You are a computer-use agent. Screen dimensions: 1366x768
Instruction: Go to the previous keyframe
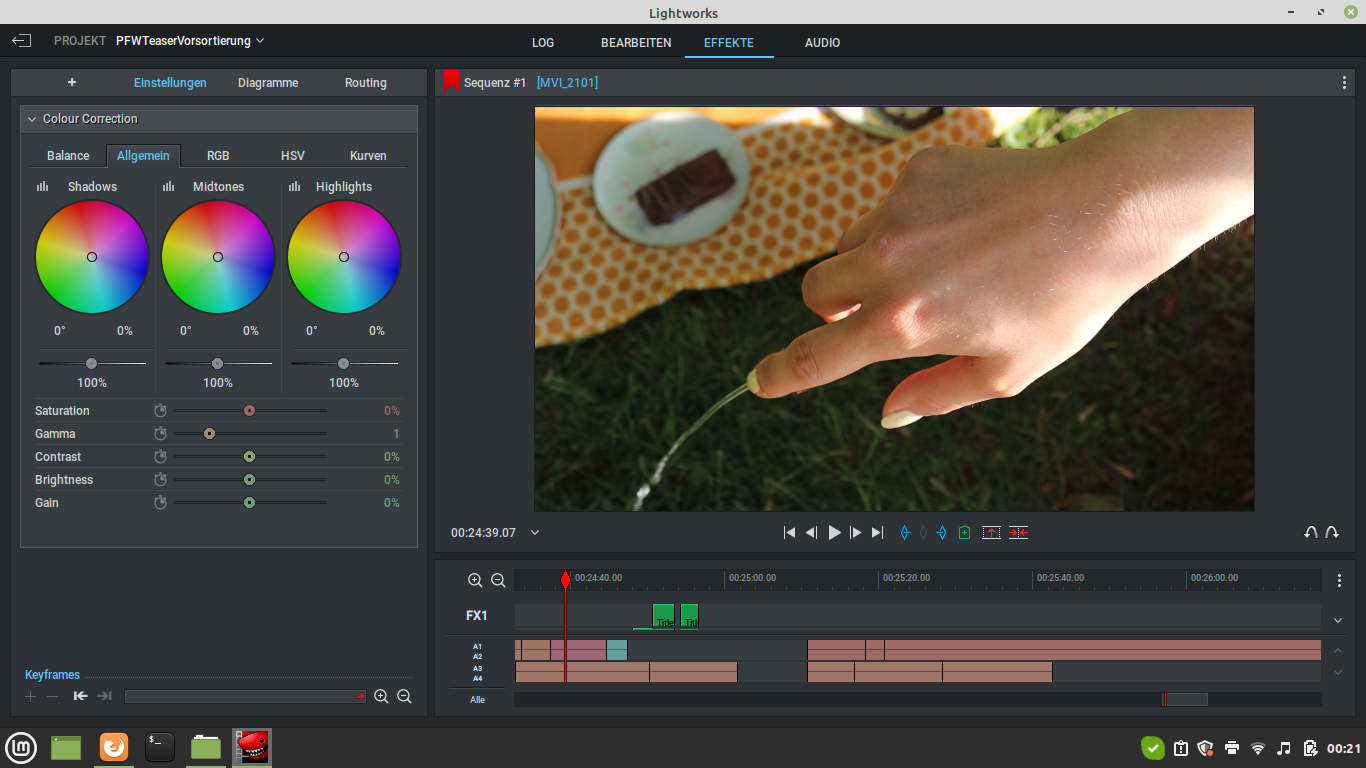[x=80, y=696]
